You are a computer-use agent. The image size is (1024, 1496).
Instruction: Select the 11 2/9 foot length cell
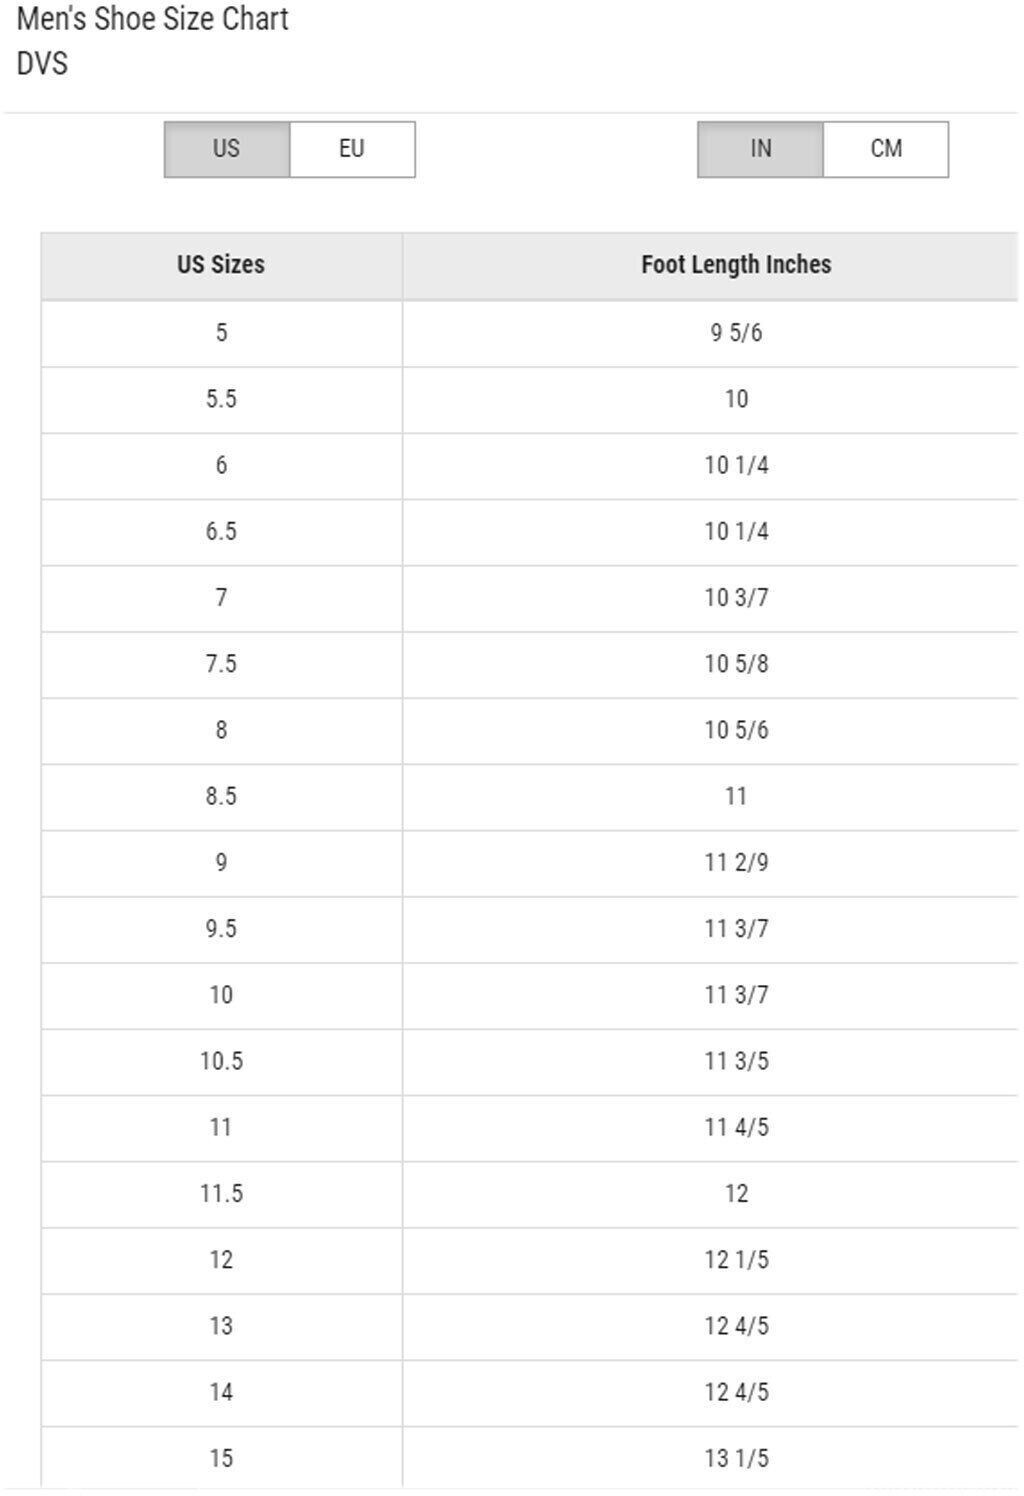pos(736,862)
